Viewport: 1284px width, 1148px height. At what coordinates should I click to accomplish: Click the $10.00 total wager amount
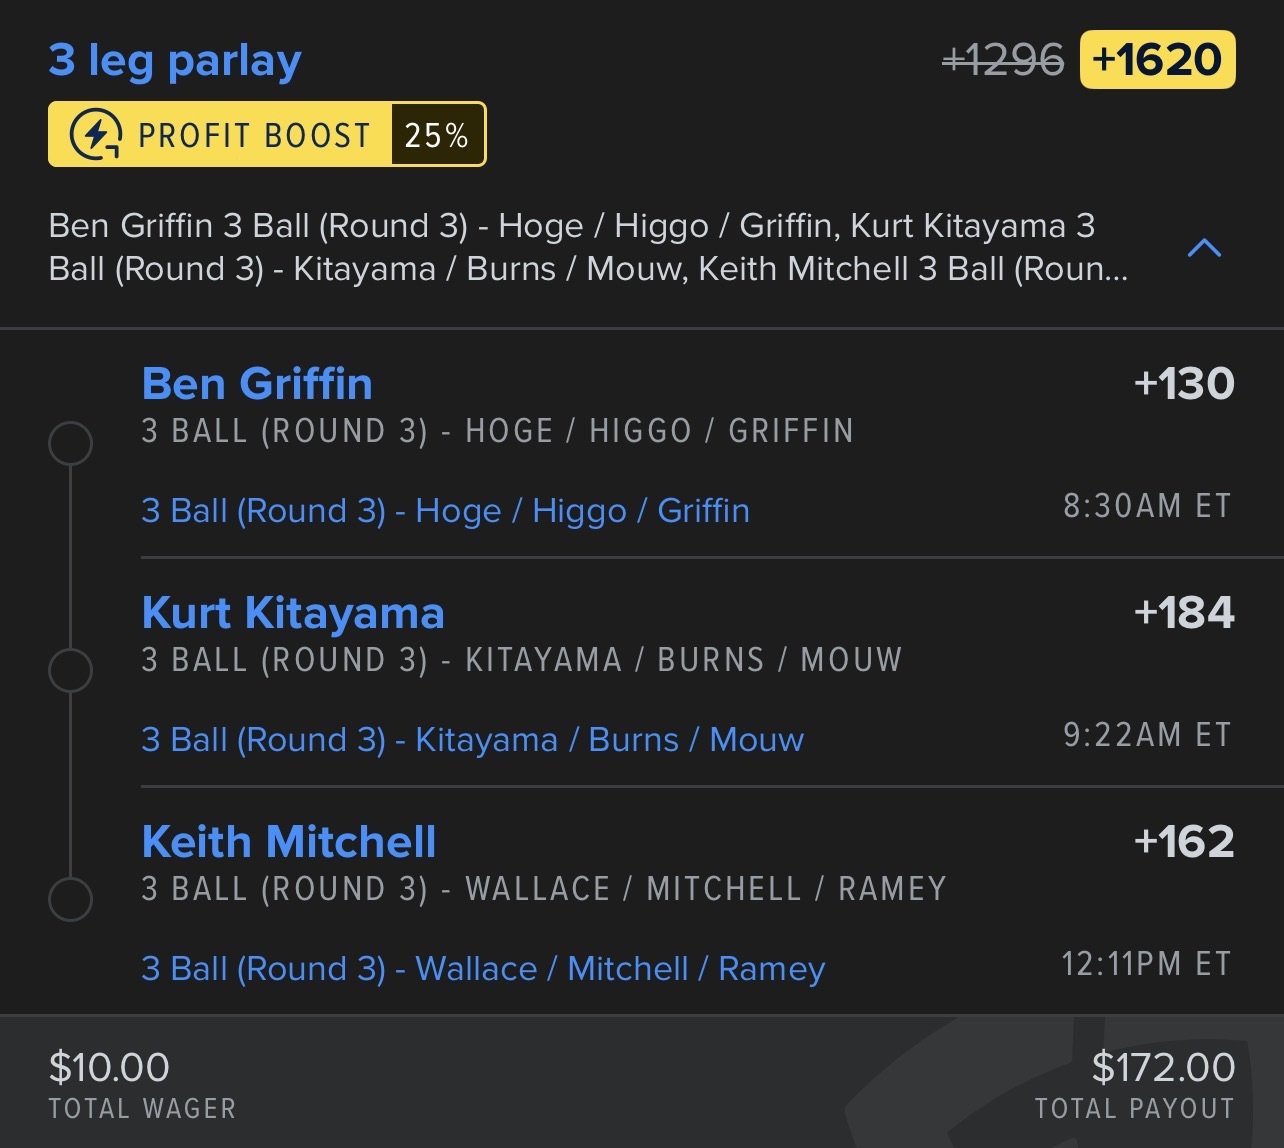pyautogui.click(x=109, y=1068)
